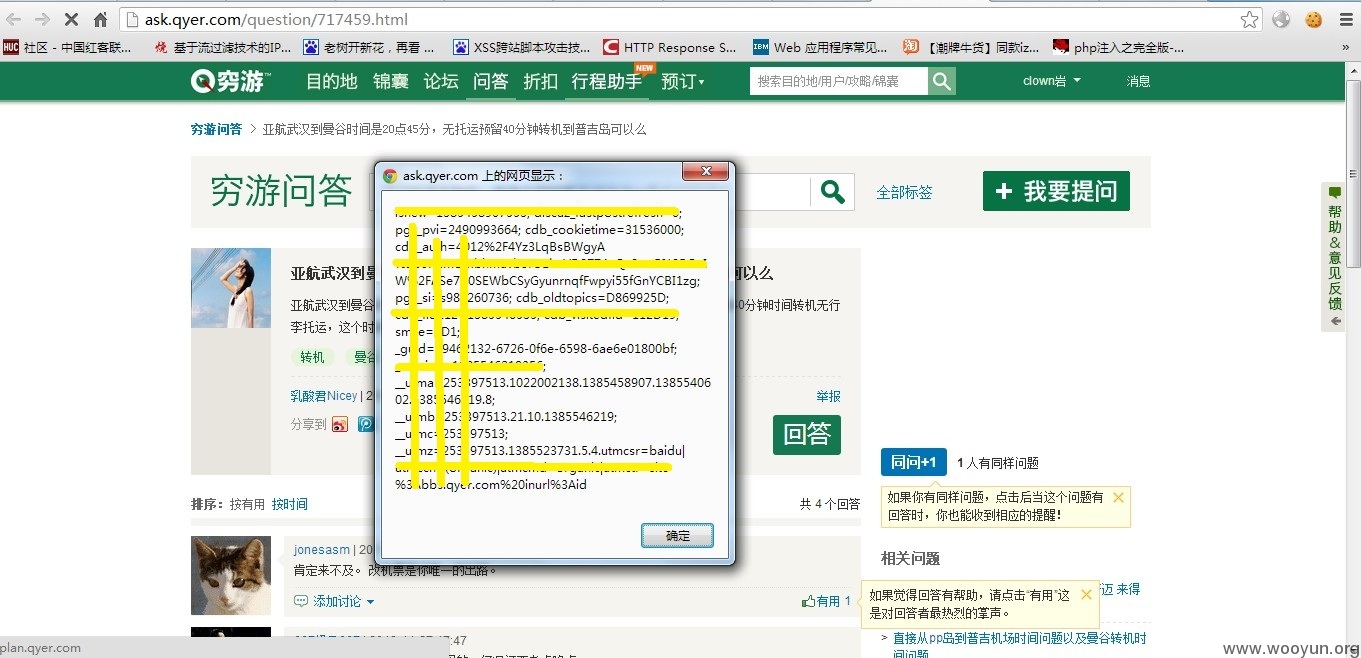Click the 同问+1 button
This screenshot has width=1361, height=658.
(913, 462)
